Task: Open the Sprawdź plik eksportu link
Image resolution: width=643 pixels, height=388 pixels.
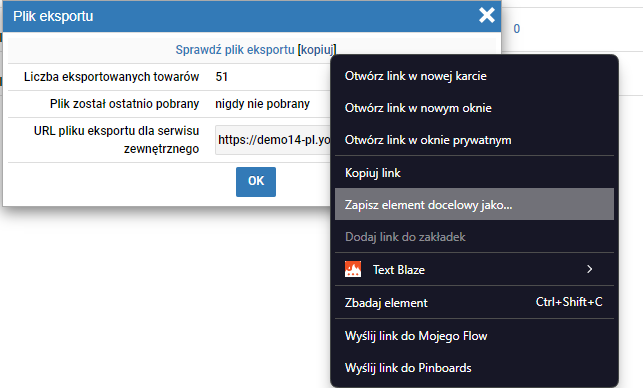Action: 235,50
